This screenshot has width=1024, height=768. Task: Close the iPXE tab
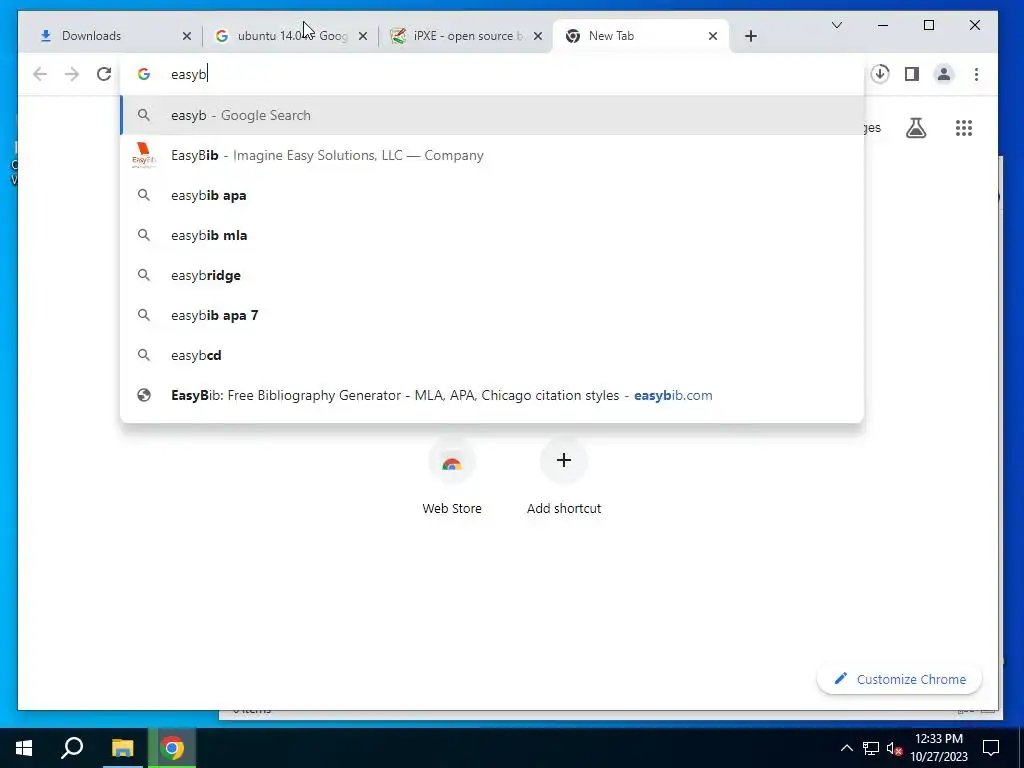pos(538,36)
